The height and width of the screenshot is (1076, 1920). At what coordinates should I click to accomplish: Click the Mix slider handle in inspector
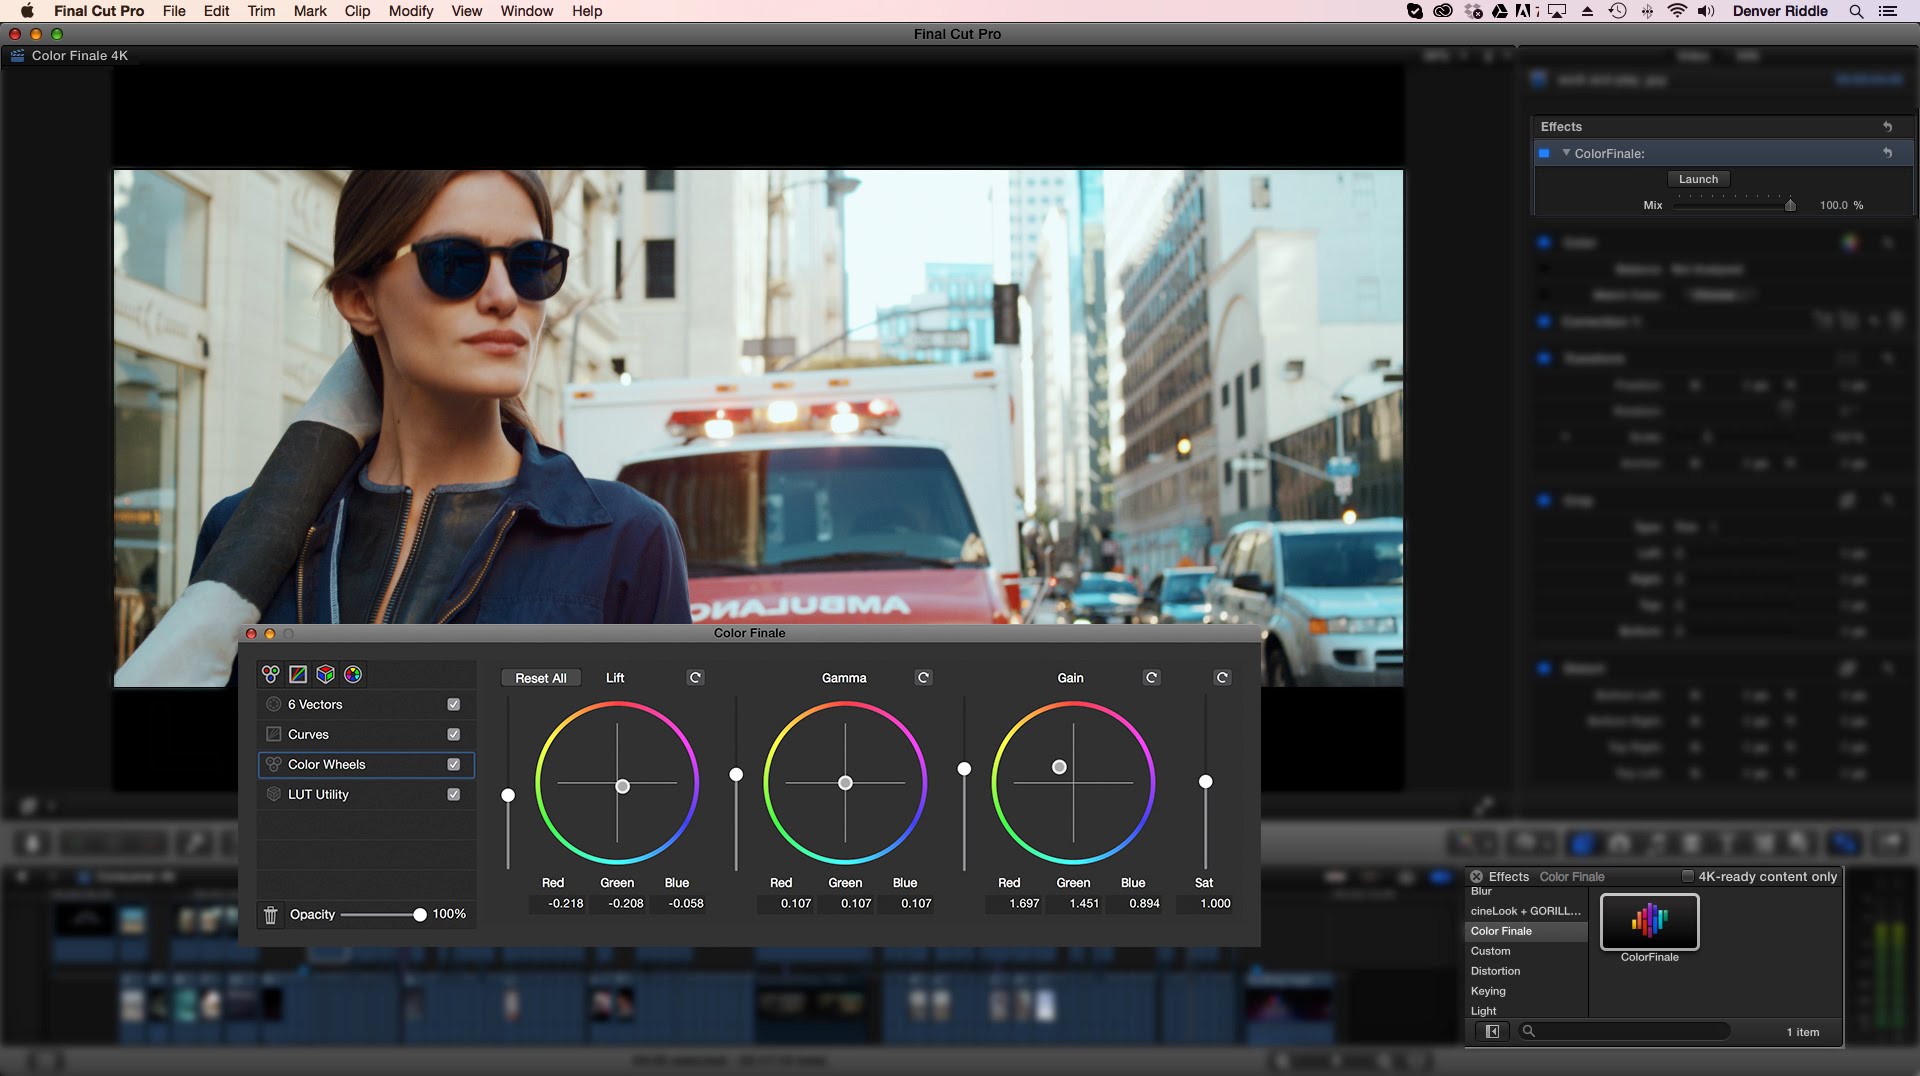(1790, 205)
